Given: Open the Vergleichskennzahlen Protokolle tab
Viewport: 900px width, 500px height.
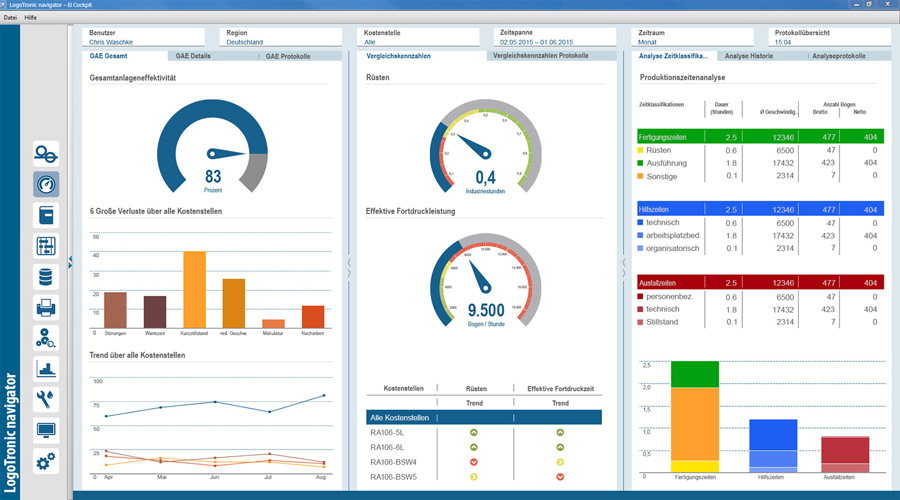Looking at the screenshot, I should coord(541,56).
